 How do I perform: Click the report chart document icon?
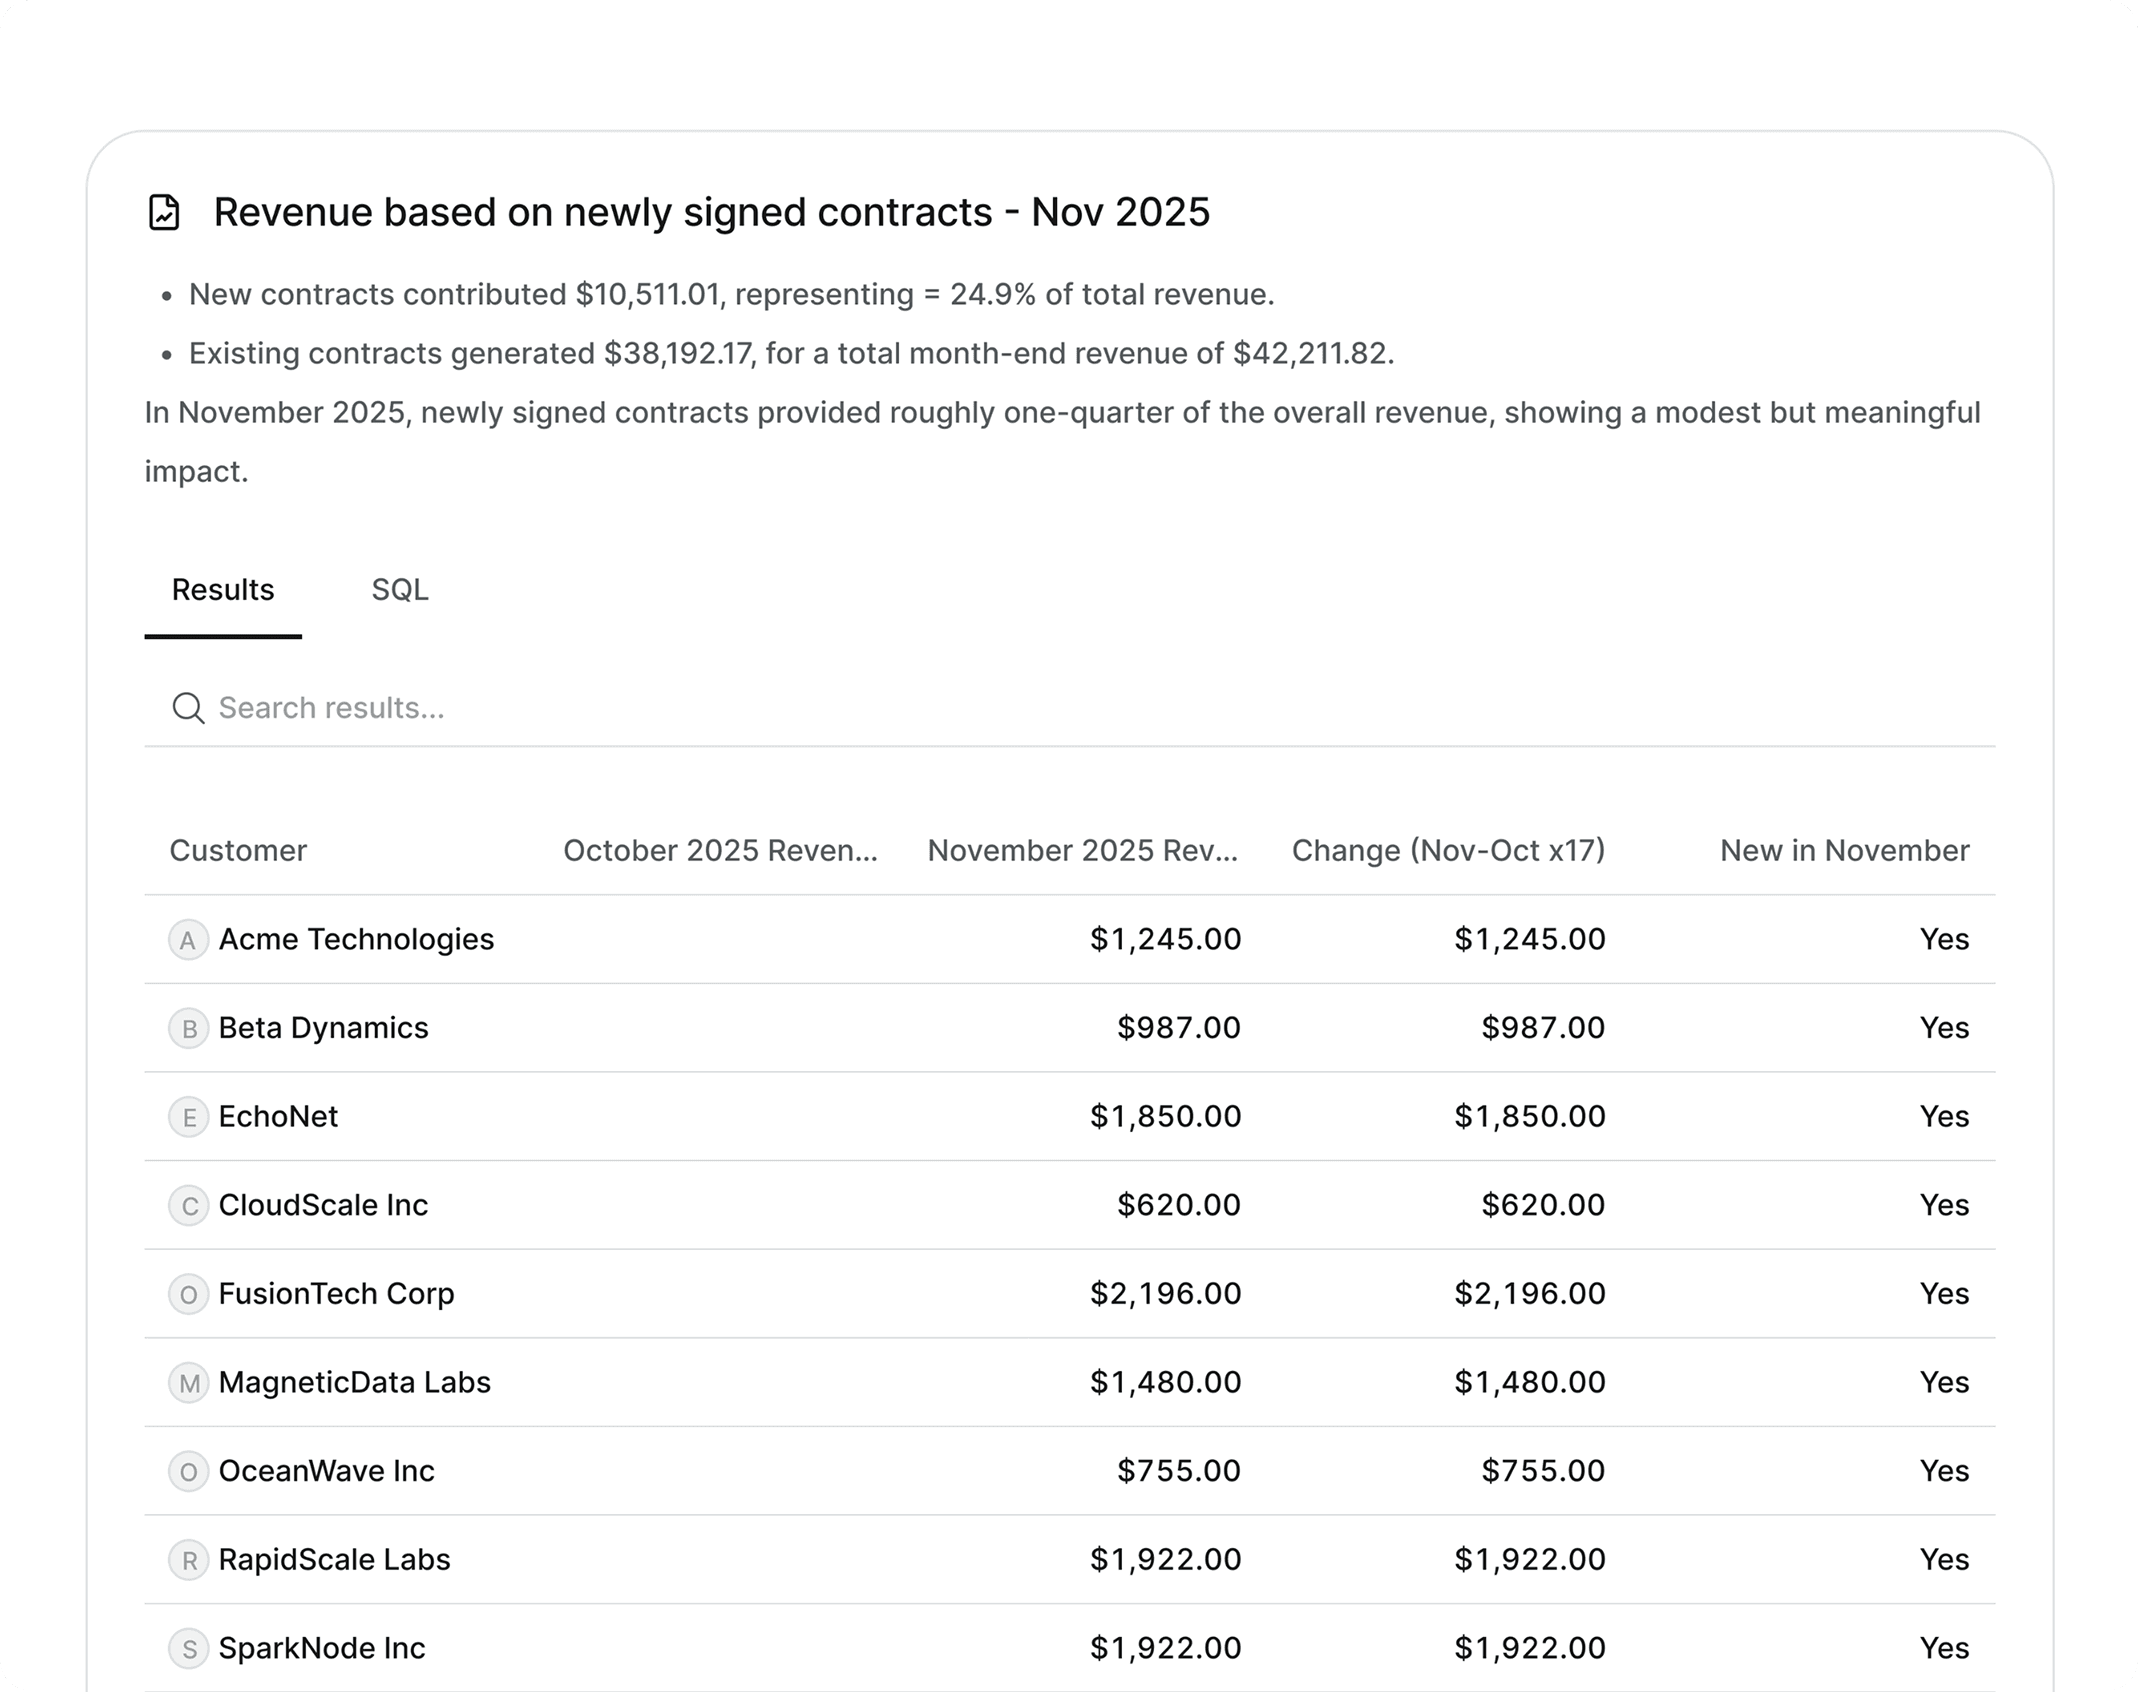(x=164, y=213)
